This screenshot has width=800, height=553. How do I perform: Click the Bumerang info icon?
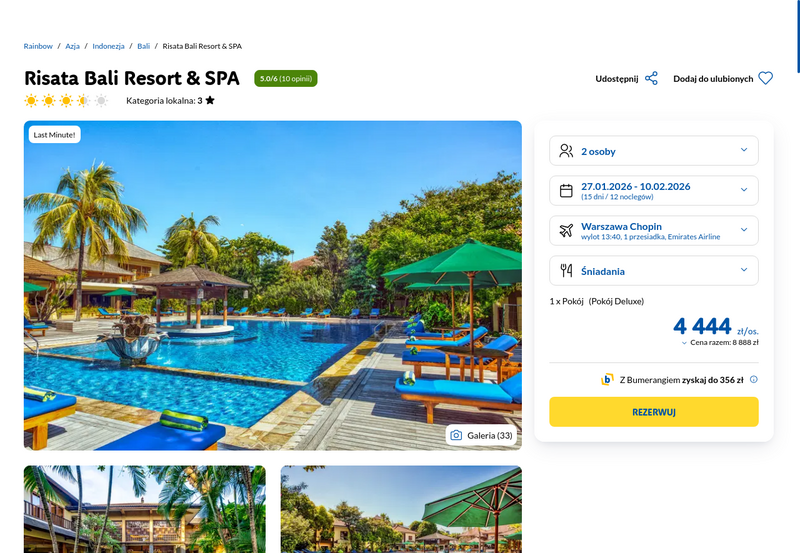click(754, 380)
